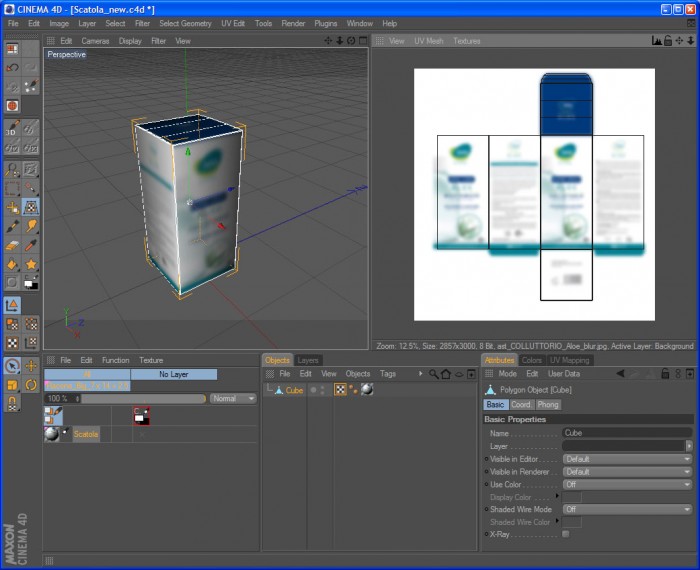
Task: Pick the Eraser tool
Action: coord(12,245)
